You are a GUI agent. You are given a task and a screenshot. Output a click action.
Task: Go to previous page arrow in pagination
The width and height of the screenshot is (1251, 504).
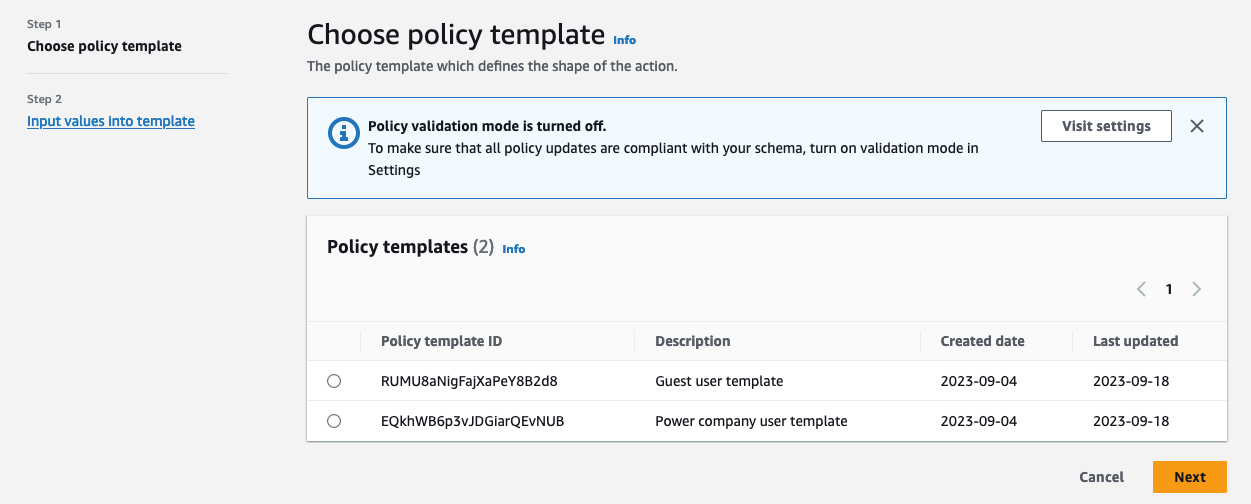pyautogui.click(x=1141, y=289)
